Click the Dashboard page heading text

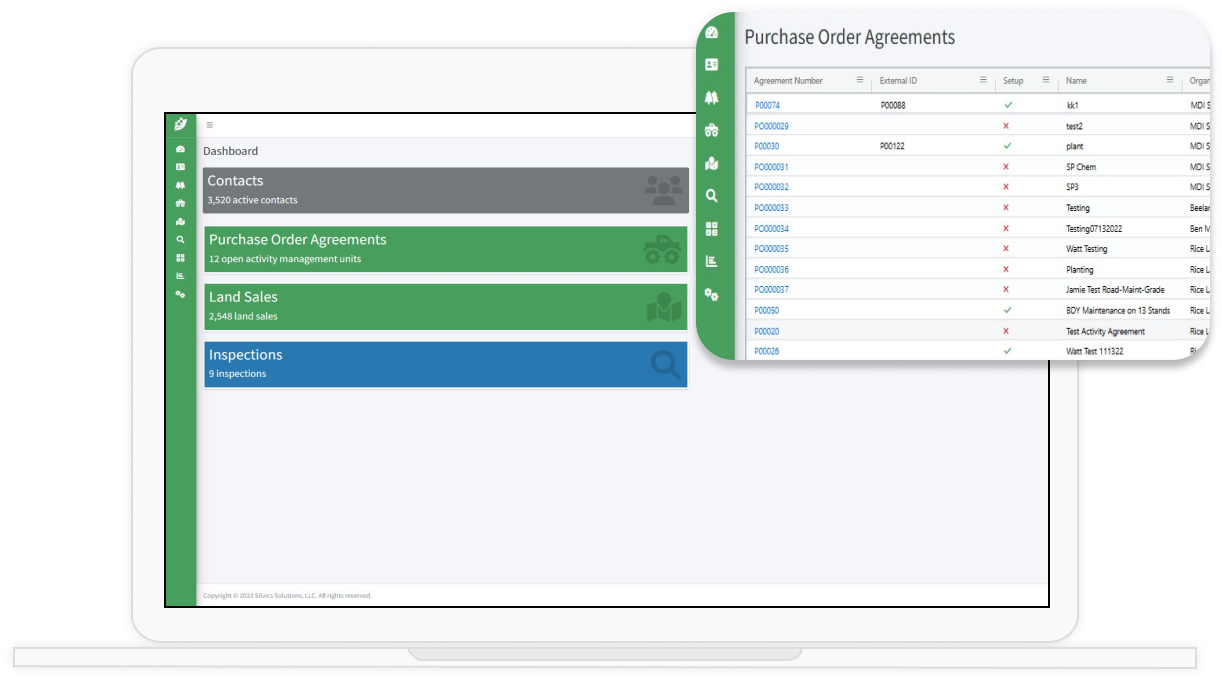pyautogui.click(x=231, y=151)
